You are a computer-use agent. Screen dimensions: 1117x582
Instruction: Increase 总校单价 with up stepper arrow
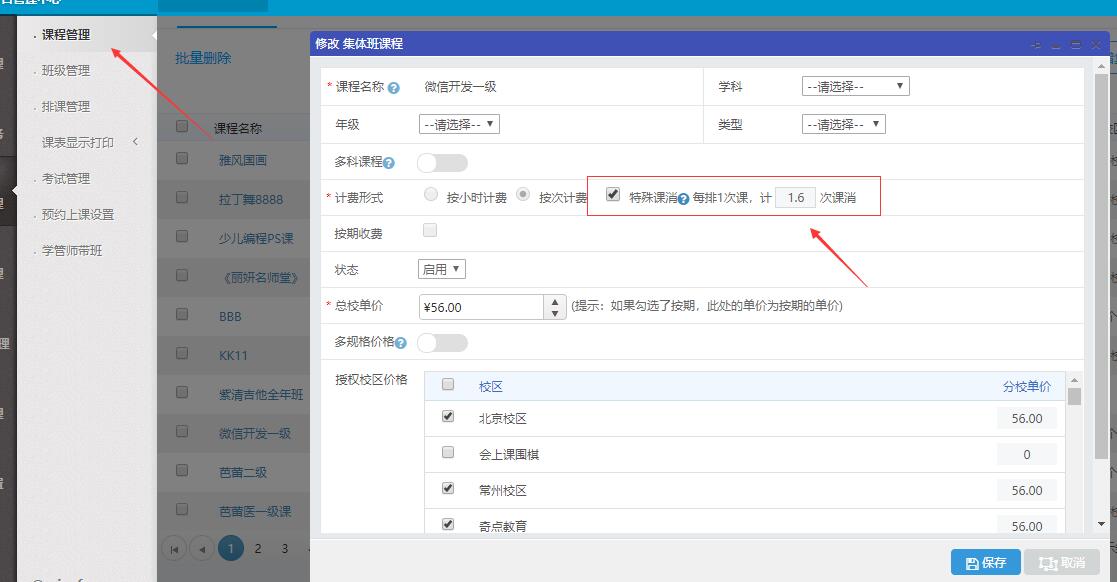click(555, 301)
